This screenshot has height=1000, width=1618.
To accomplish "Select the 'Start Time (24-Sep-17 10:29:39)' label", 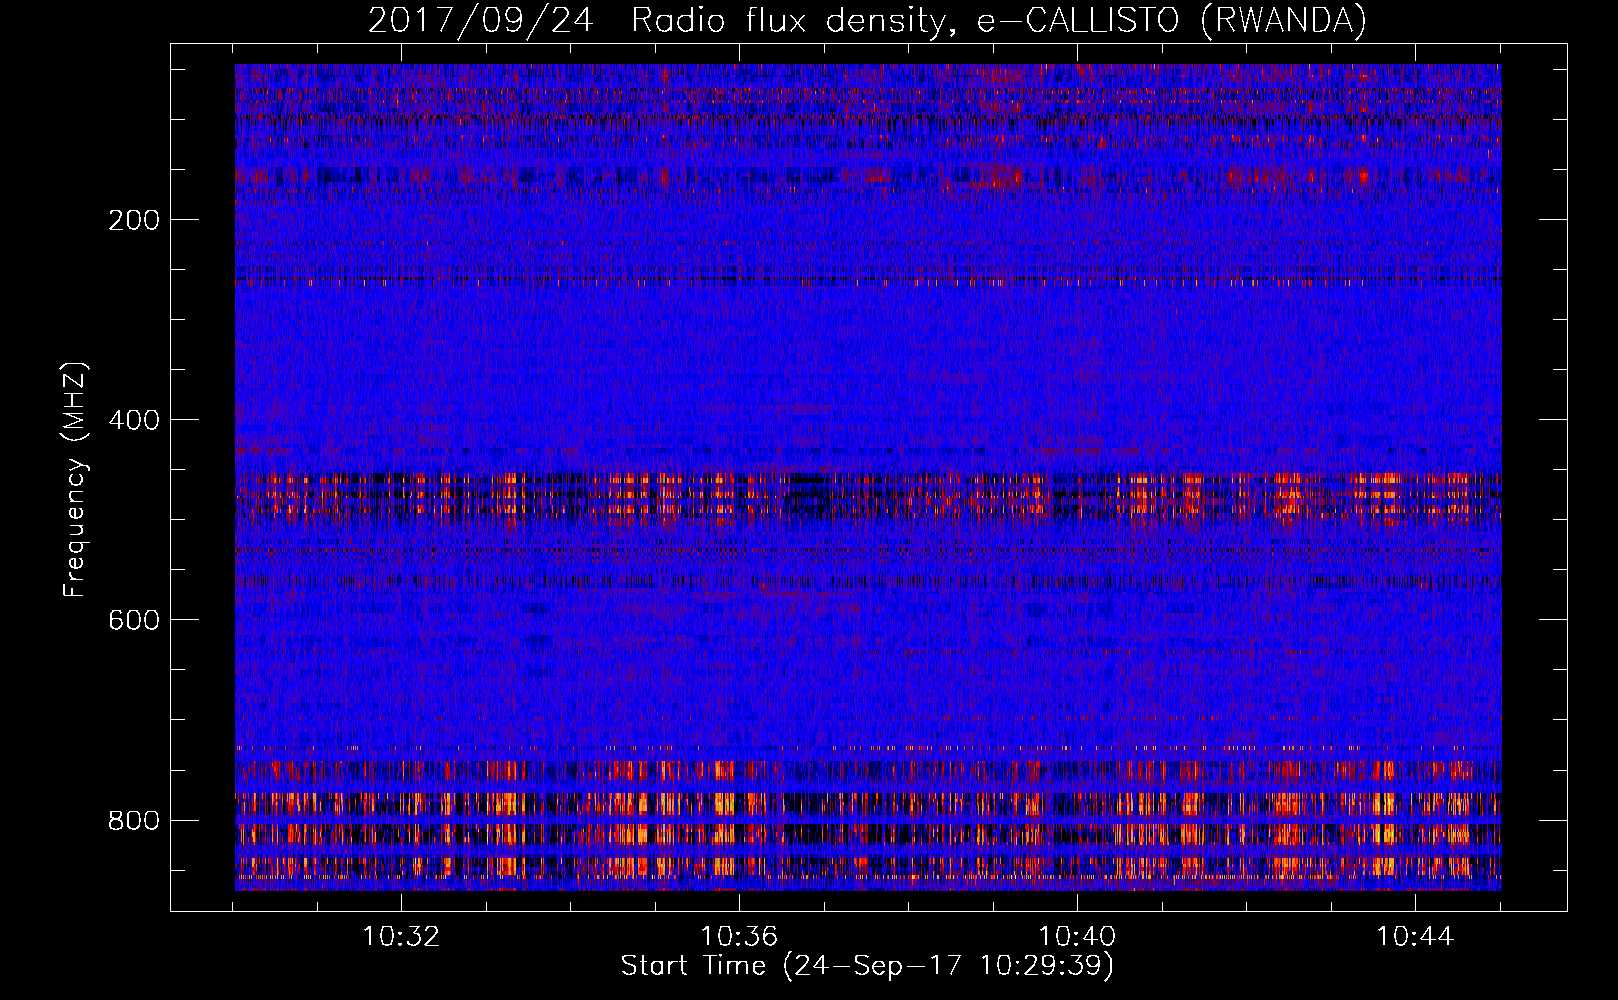I will (x=867, y=966).
